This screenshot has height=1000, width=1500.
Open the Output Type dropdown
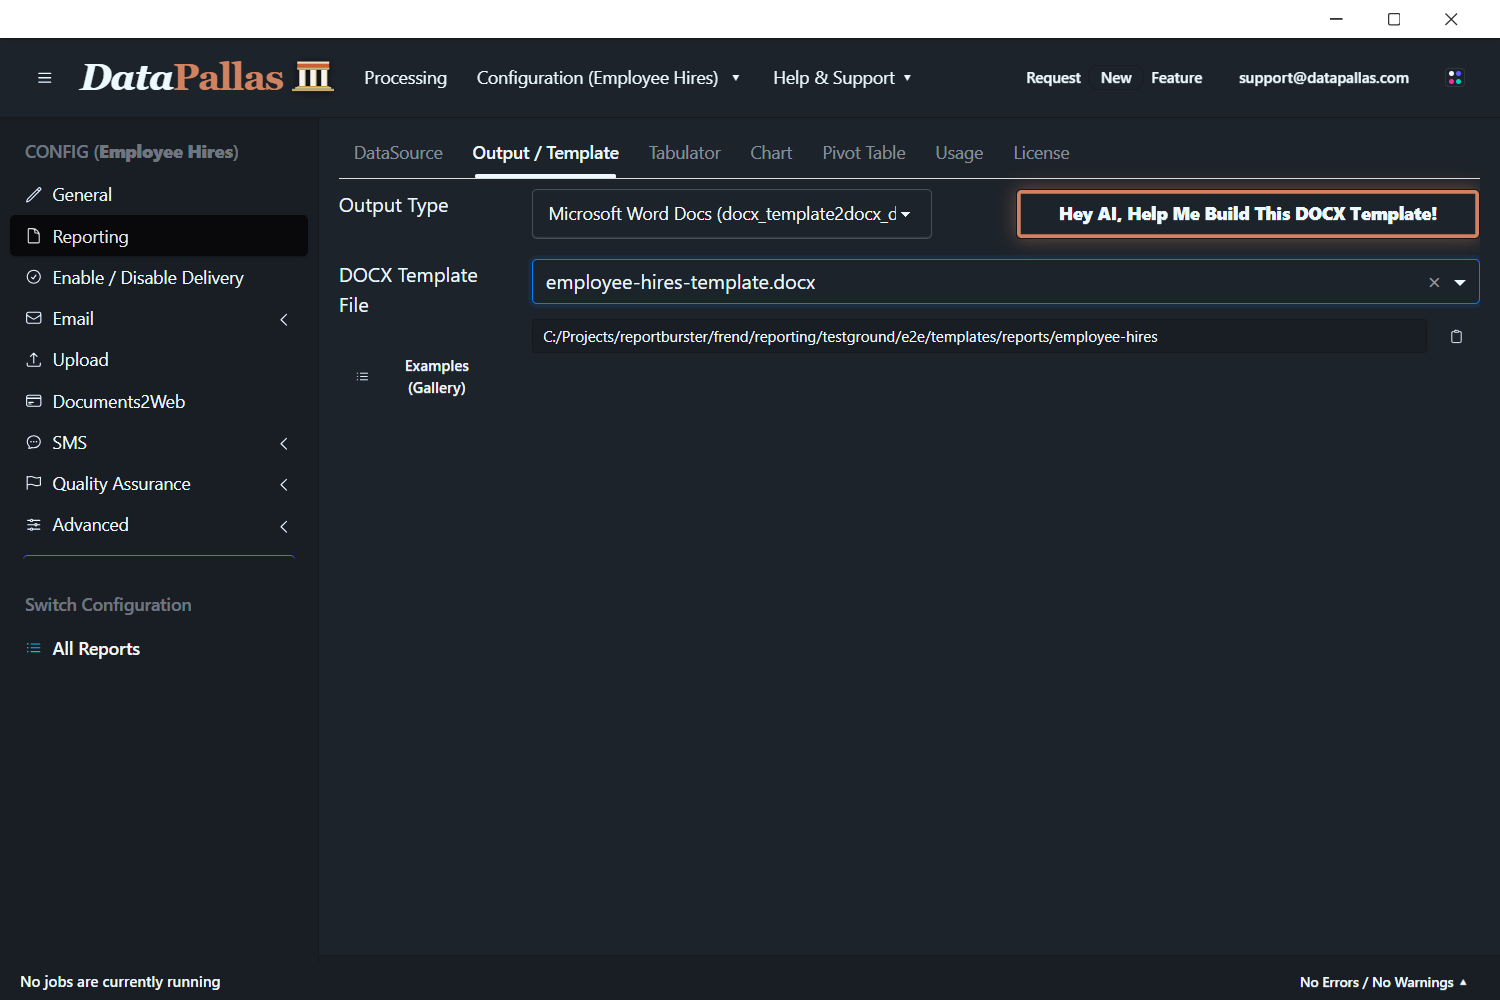pos(732,214)
